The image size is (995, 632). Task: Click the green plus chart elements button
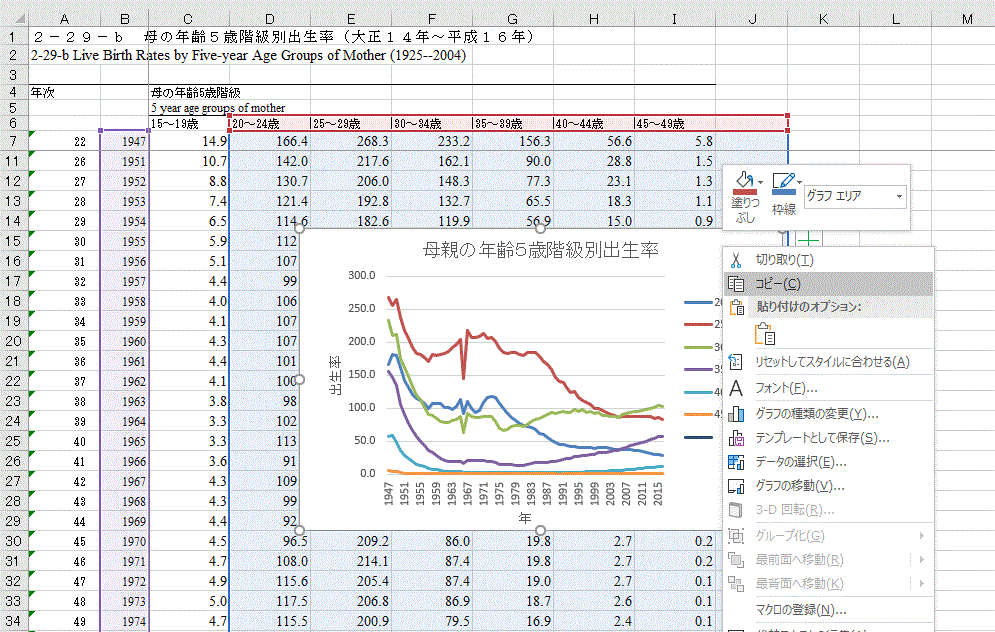pos(808,239)
